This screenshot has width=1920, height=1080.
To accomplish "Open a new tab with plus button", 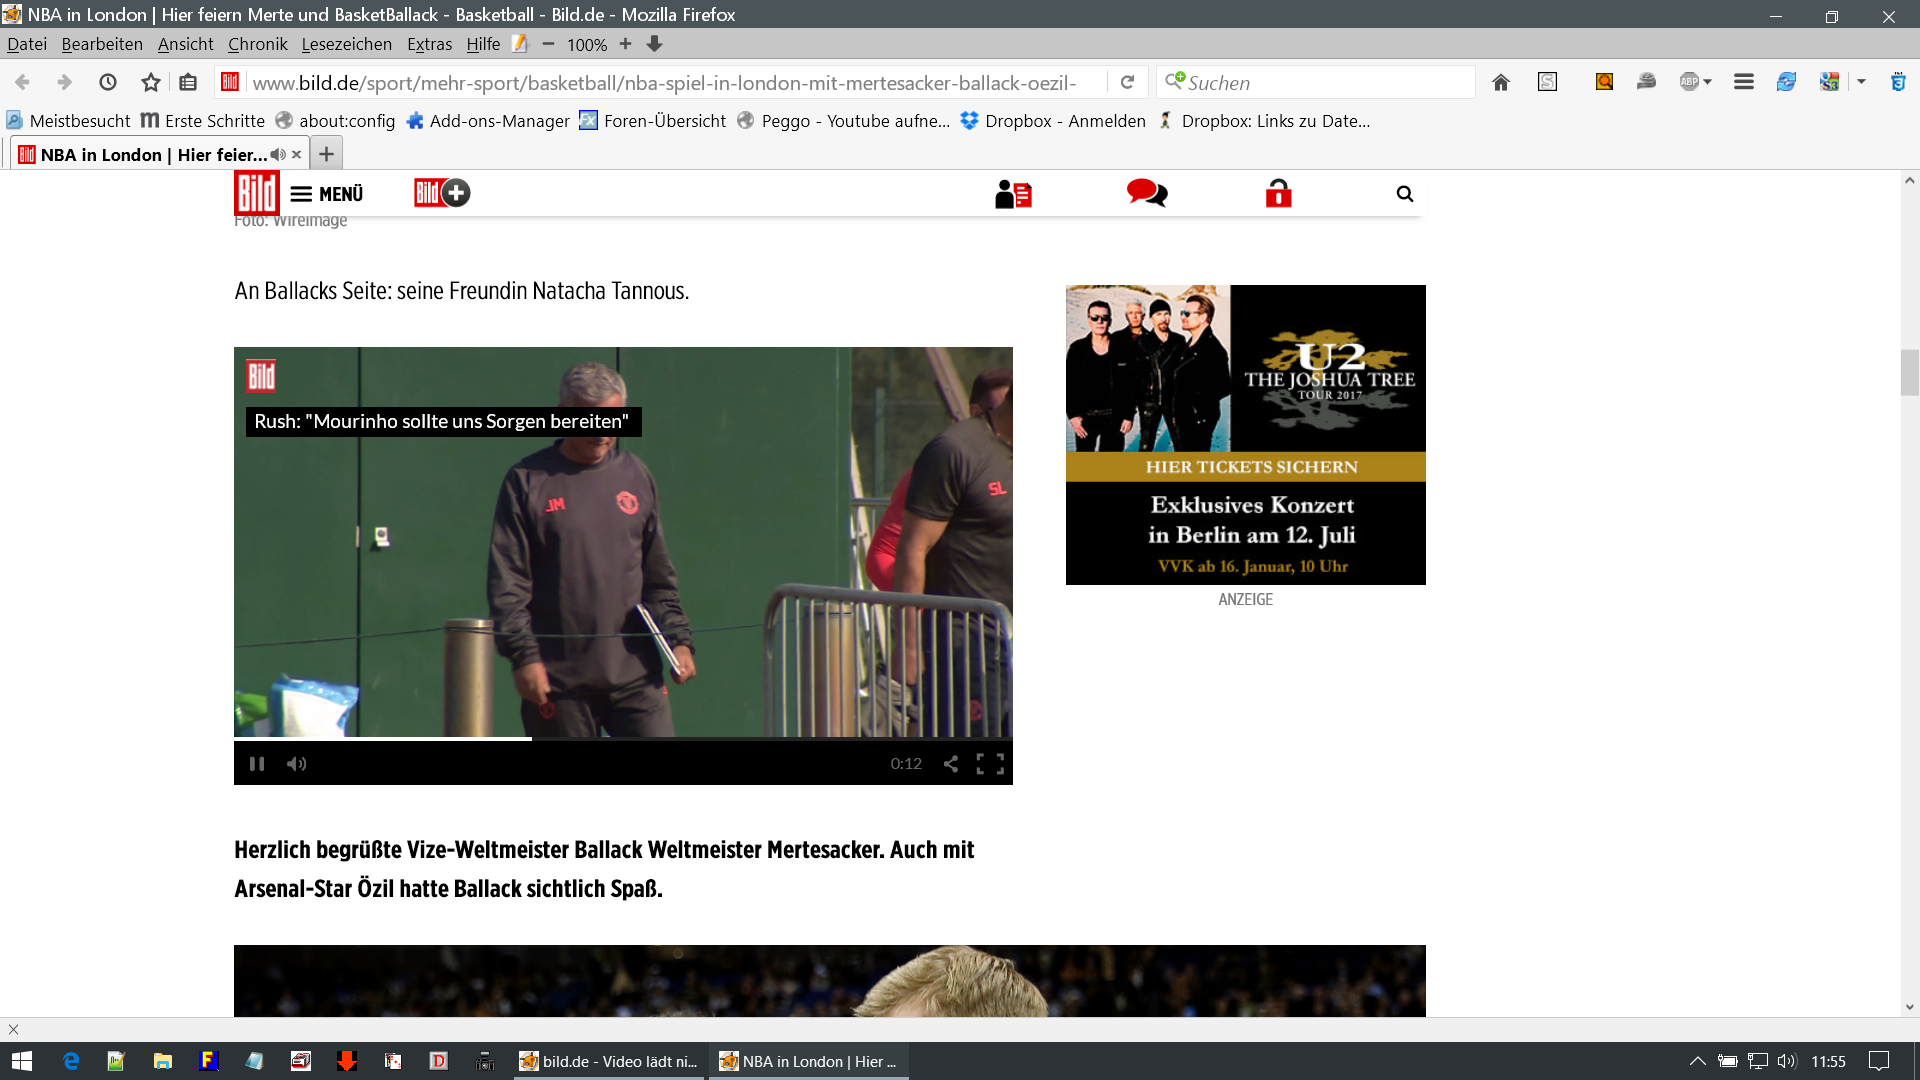I will pyautogui.click(x=326, y=154).
